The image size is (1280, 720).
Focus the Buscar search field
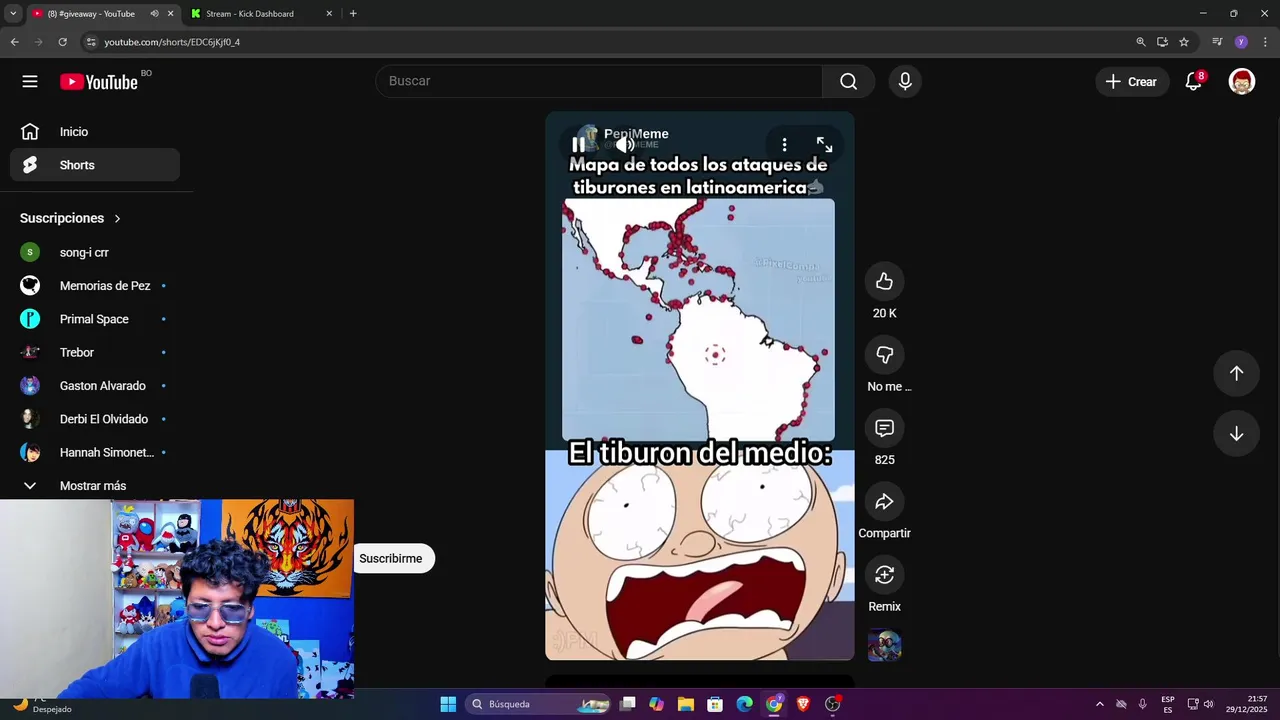pos(599,81)
